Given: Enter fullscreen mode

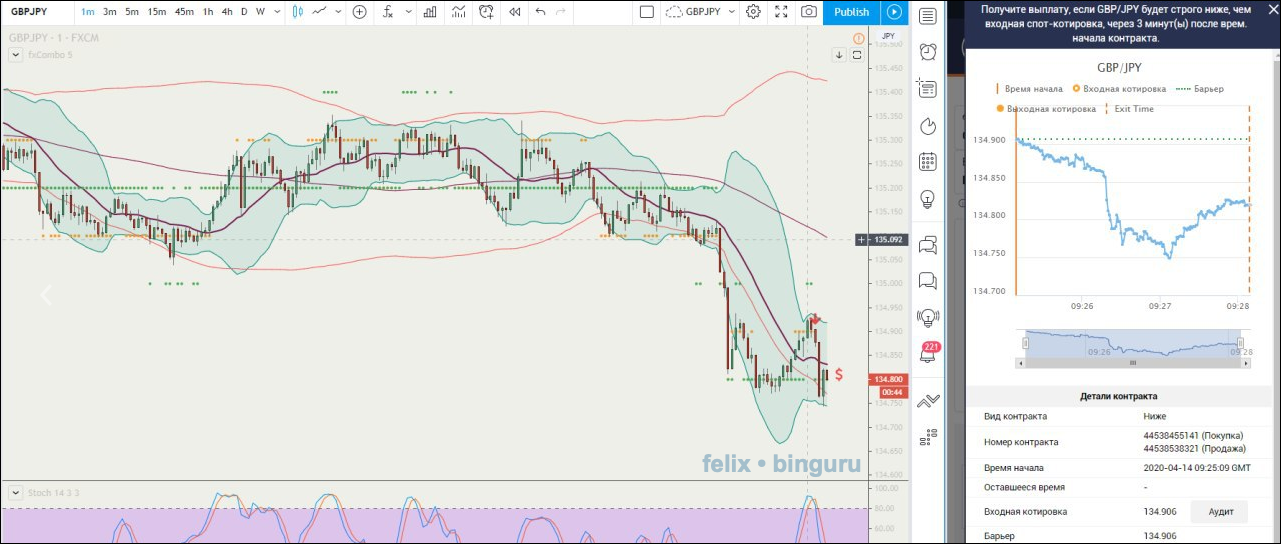Looking at the screenshot, I should coord(781,12).
